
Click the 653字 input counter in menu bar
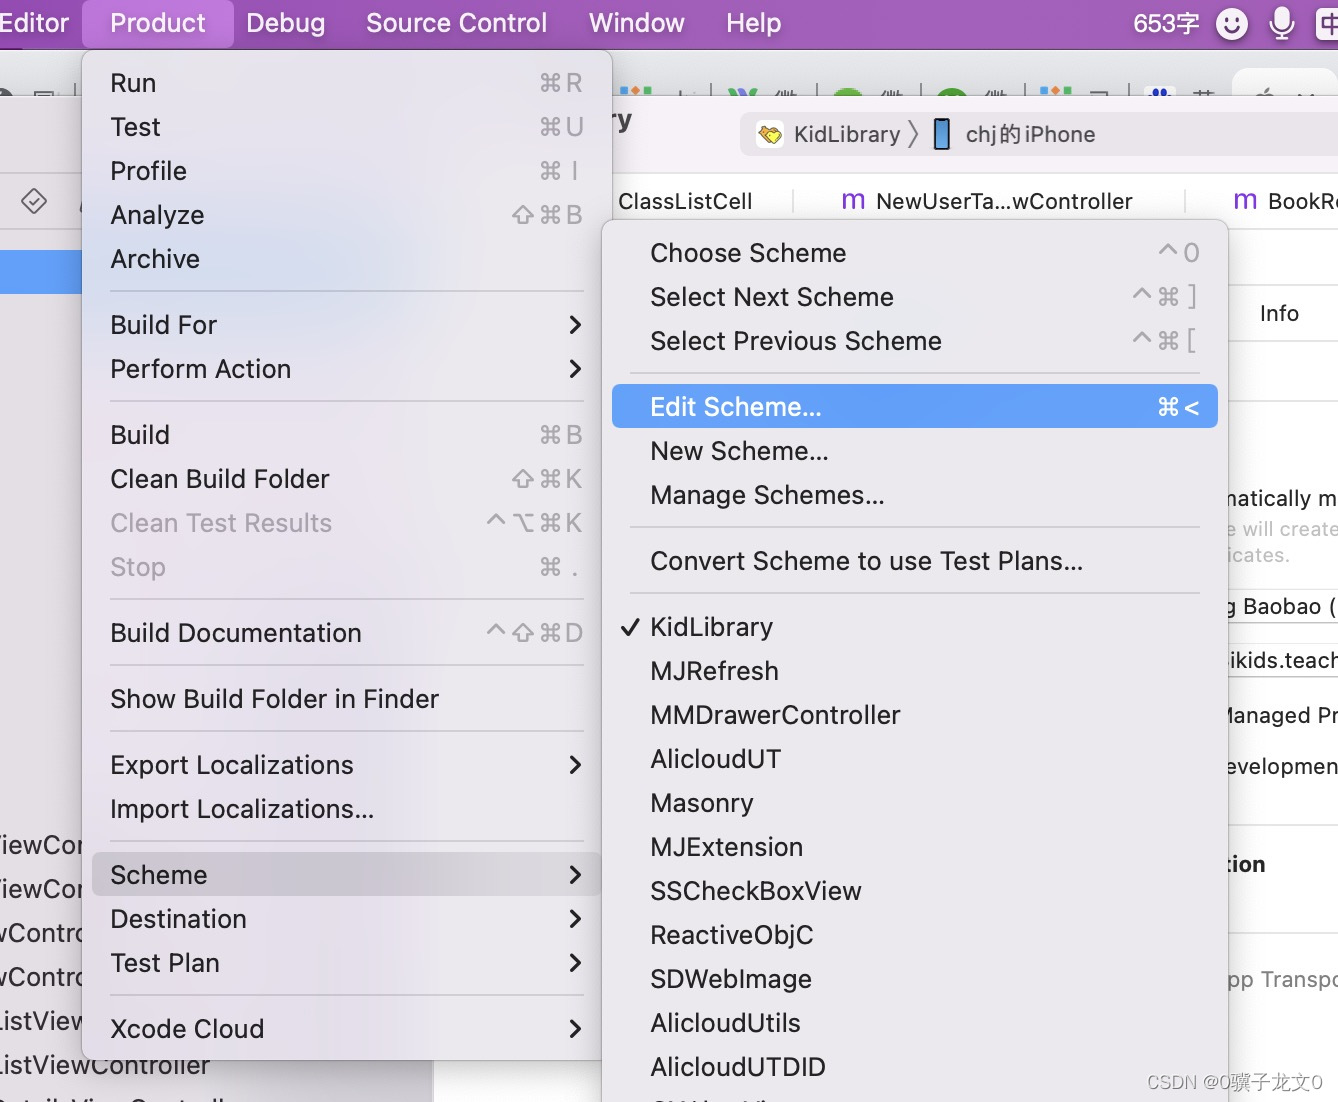(x=1166, y=23)
